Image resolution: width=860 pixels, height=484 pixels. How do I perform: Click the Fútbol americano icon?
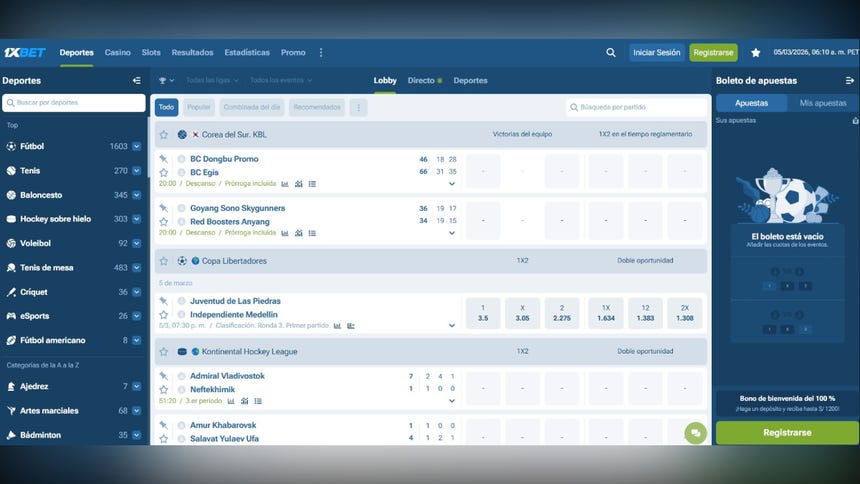[11, 340]
